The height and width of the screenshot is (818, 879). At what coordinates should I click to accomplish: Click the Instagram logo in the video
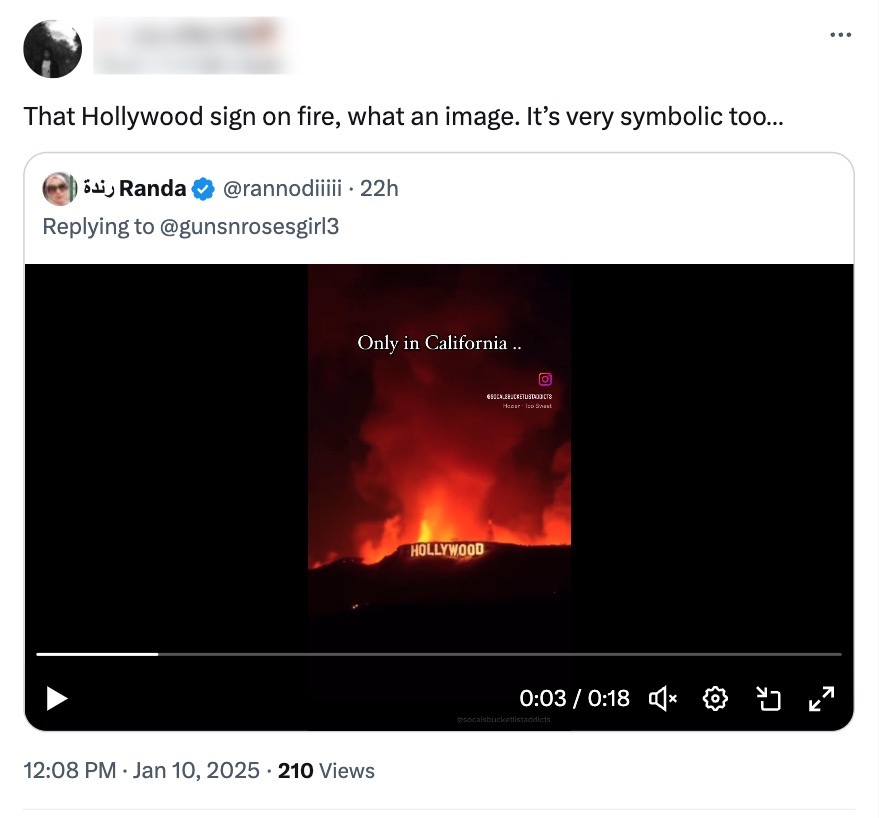coord(545,379)
